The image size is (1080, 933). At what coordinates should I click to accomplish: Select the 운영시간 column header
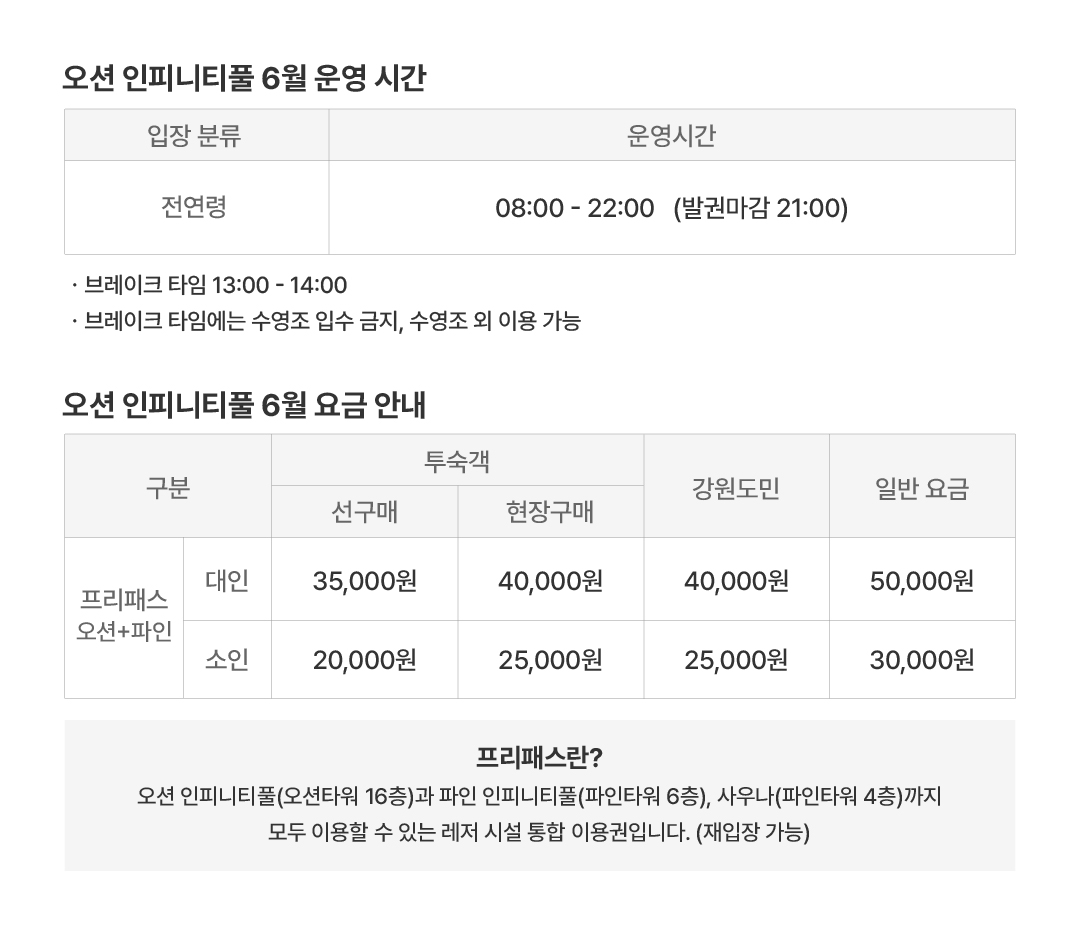(672, 135)
